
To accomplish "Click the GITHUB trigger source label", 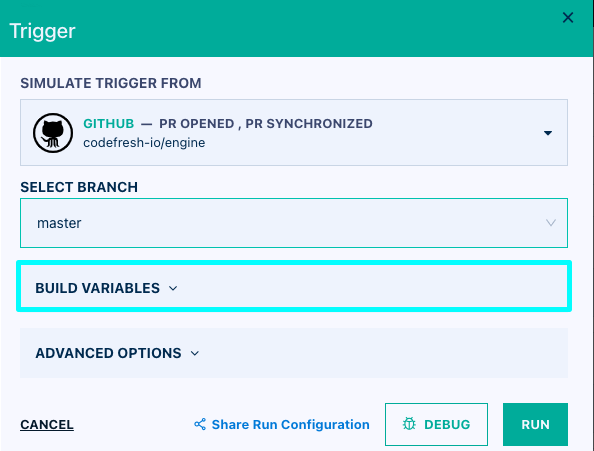I will 109,123.
